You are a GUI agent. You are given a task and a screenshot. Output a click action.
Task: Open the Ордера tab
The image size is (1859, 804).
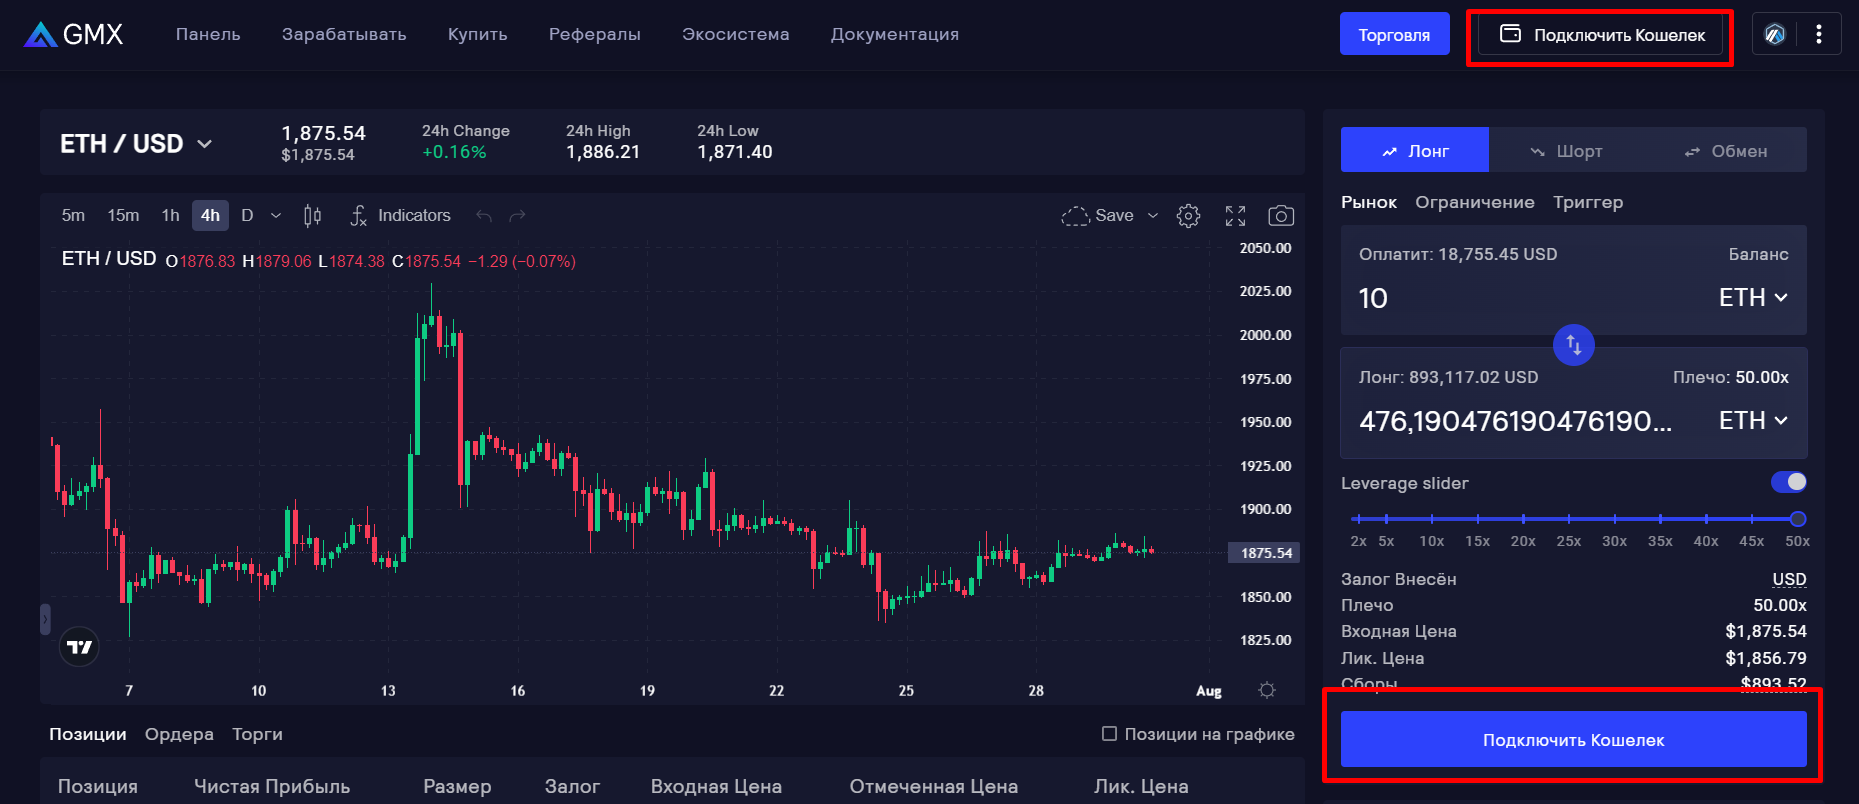tap(179, 734)
